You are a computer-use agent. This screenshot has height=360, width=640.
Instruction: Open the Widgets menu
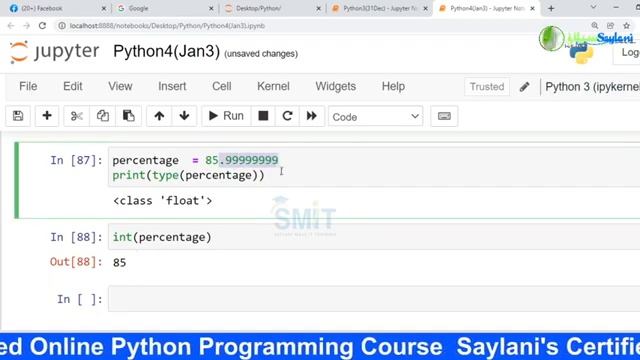(336, 87)
